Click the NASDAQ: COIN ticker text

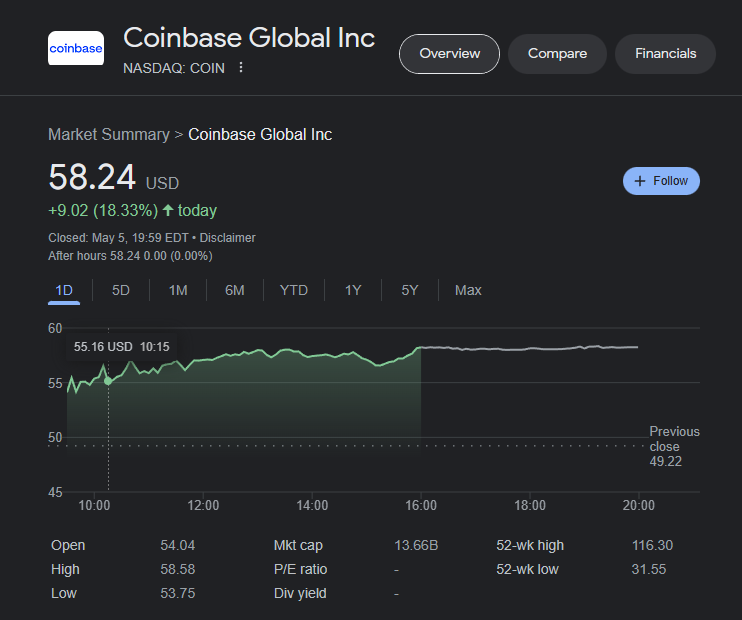pyautogui.click(x=174, y=68)
